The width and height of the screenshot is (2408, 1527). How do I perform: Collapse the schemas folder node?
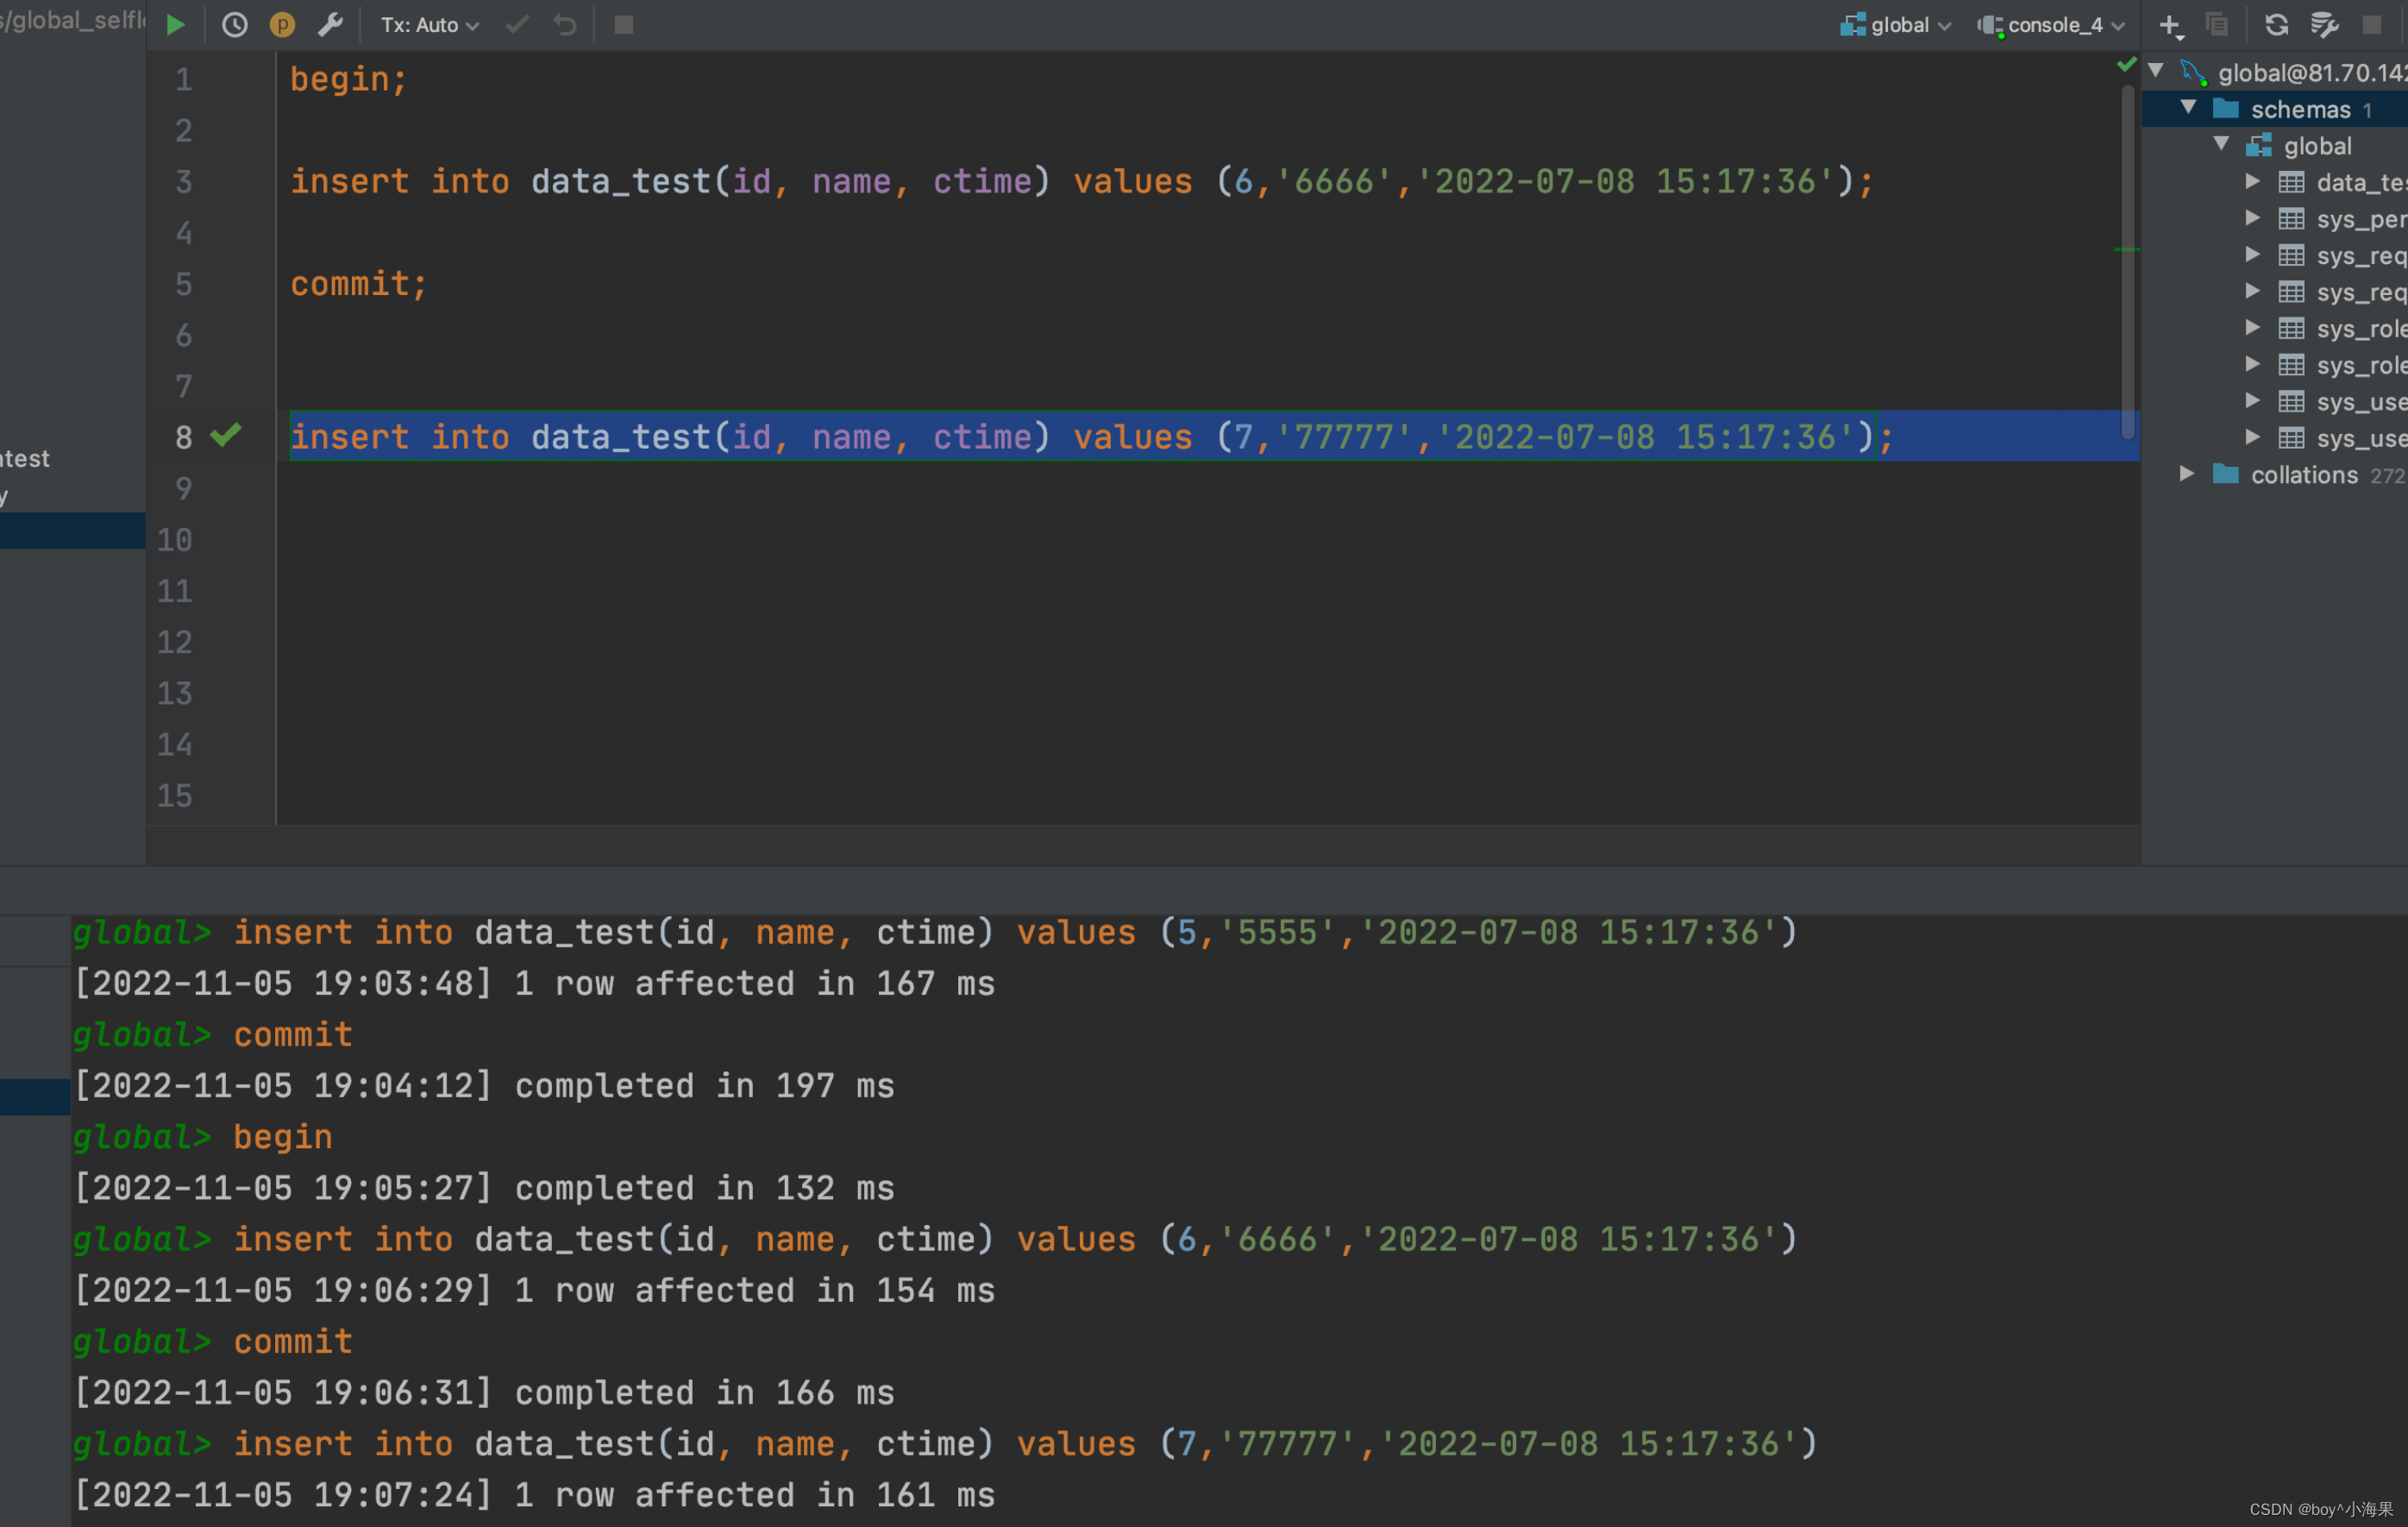point(2188,108)
